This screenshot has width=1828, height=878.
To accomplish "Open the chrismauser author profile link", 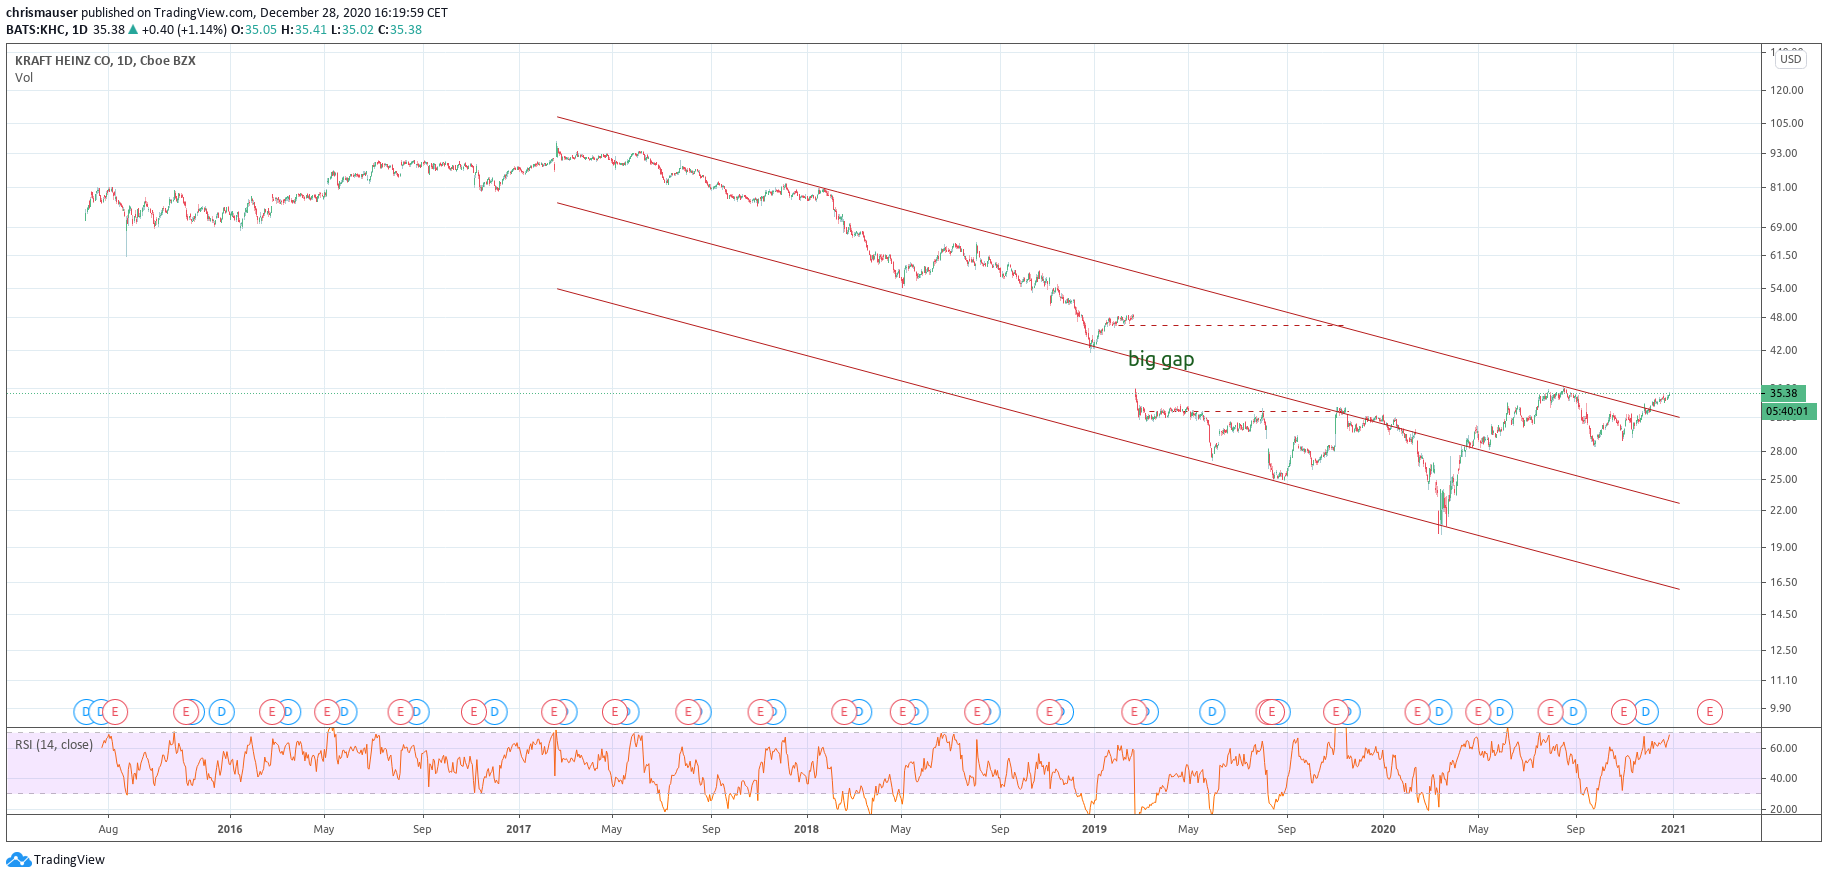I will pyautogui.click(x=42, y=13).
